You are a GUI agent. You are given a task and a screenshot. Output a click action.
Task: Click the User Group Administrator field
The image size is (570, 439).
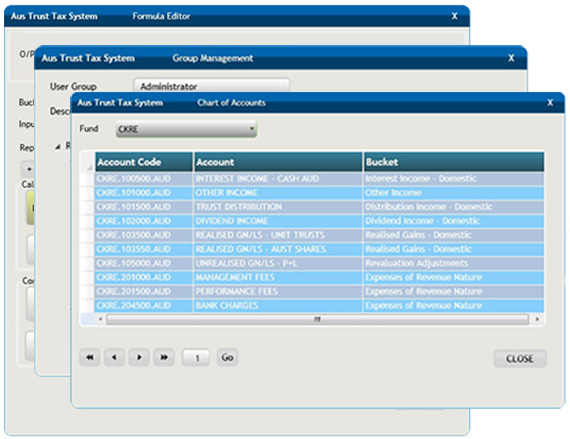tap(212, 85)
